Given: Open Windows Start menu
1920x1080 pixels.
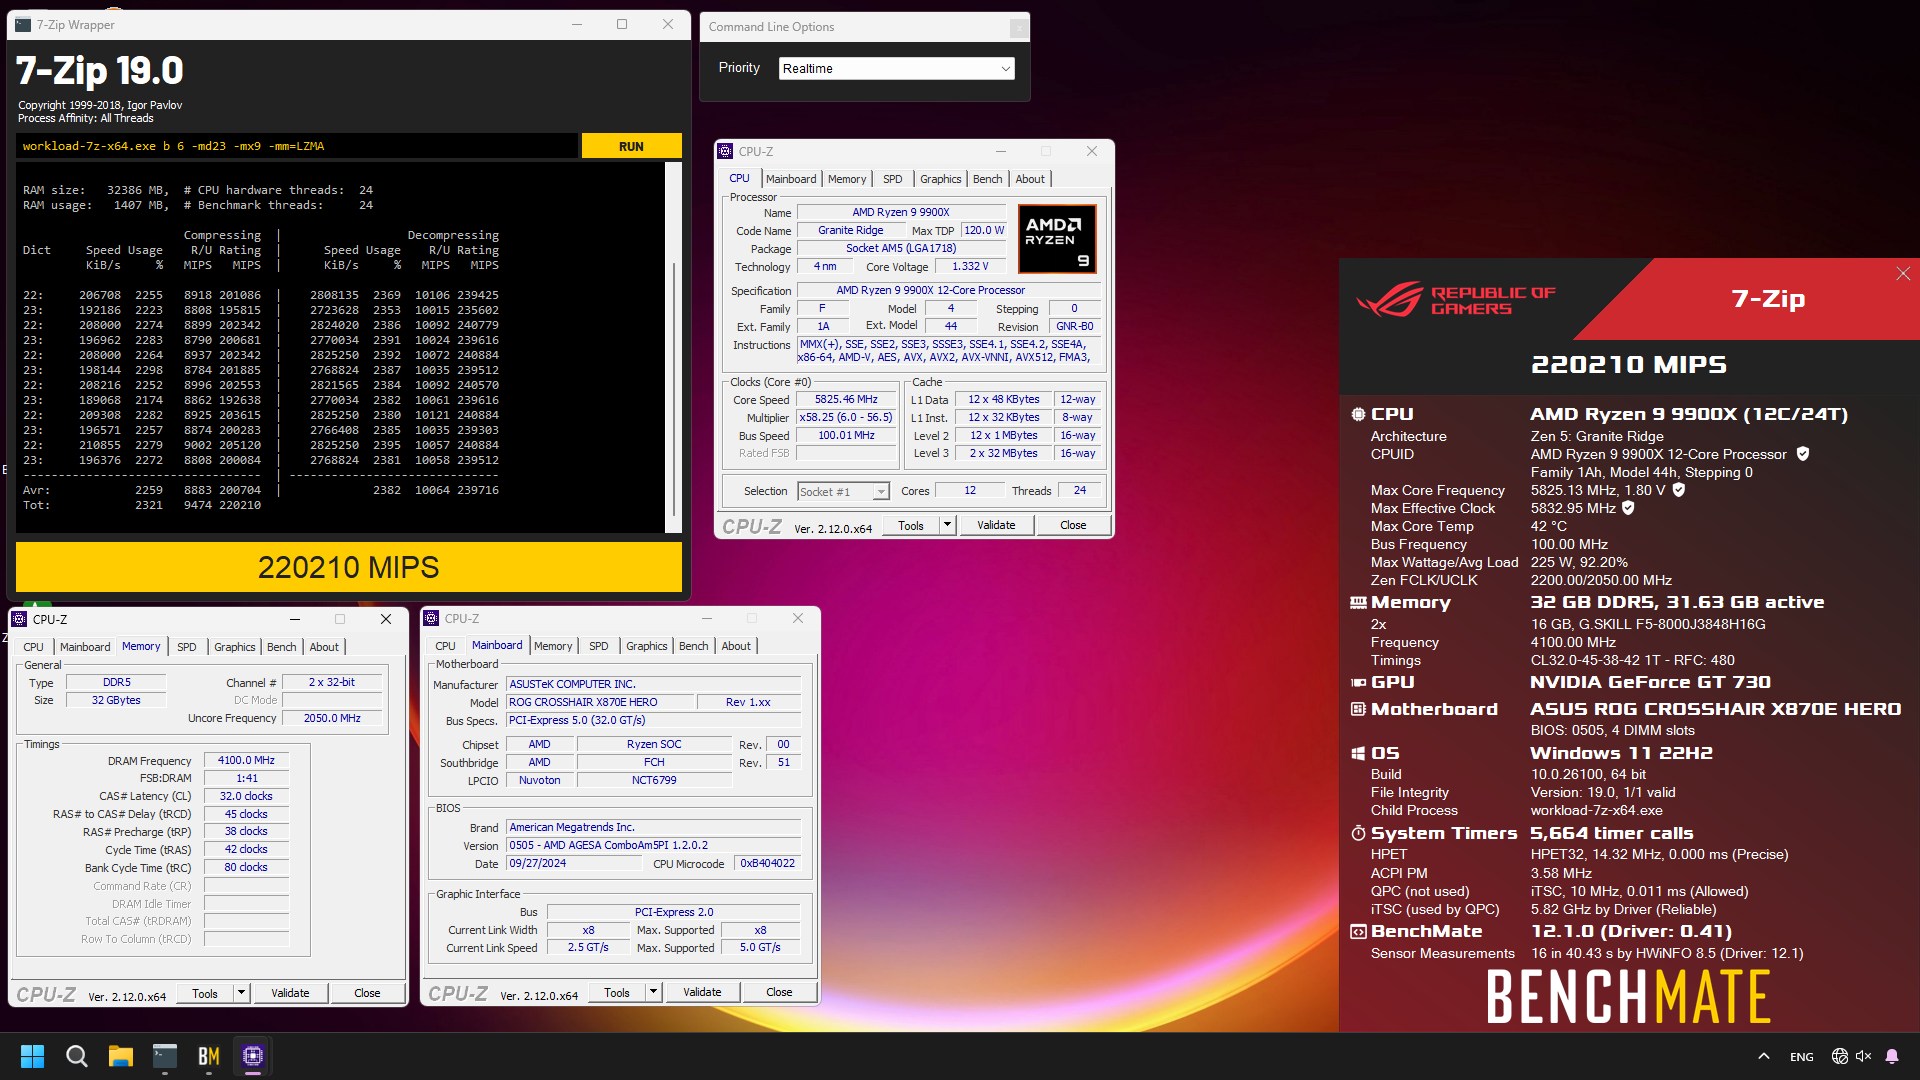Looking at the screenshot, I should coord(32,1056).
